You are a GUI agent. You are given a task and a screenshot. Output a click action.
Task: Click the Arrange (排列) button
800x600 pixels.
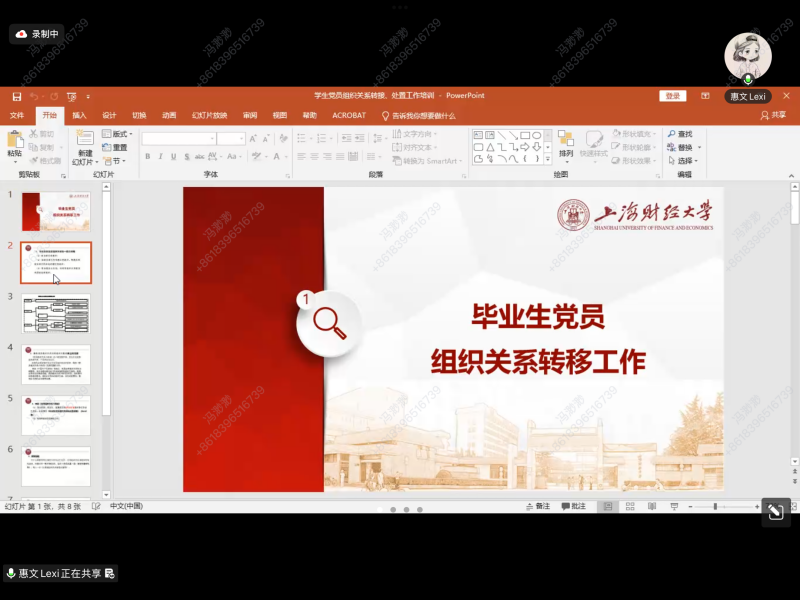tap(566, 144)
